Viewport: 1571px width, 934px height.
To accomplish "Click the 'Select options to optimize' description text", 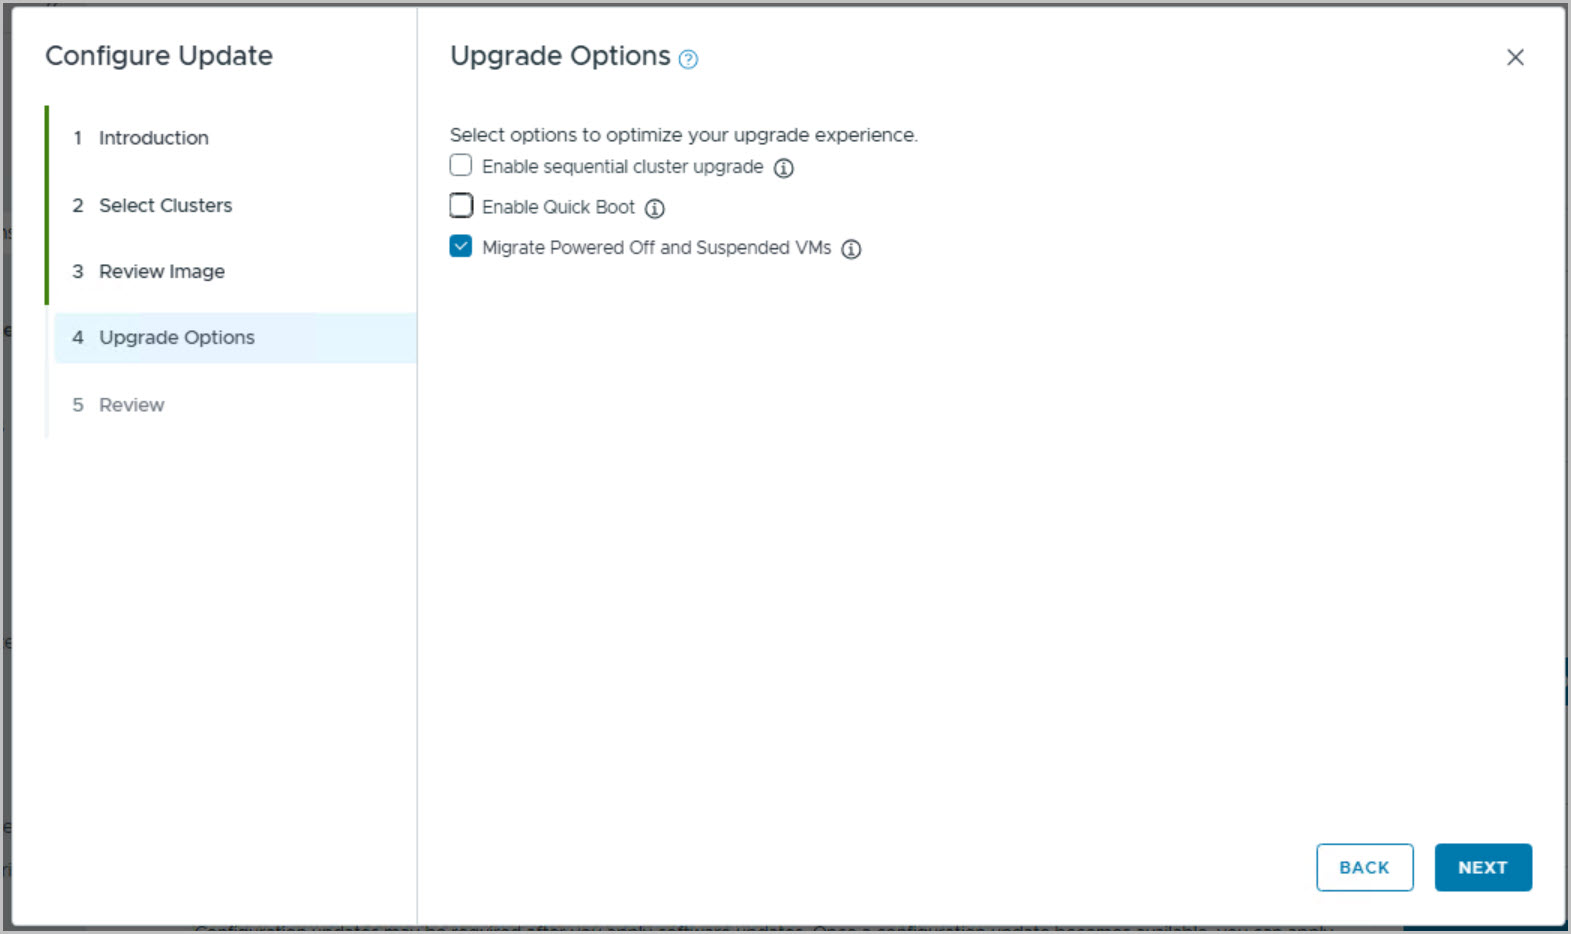I will tap(683, 135).
